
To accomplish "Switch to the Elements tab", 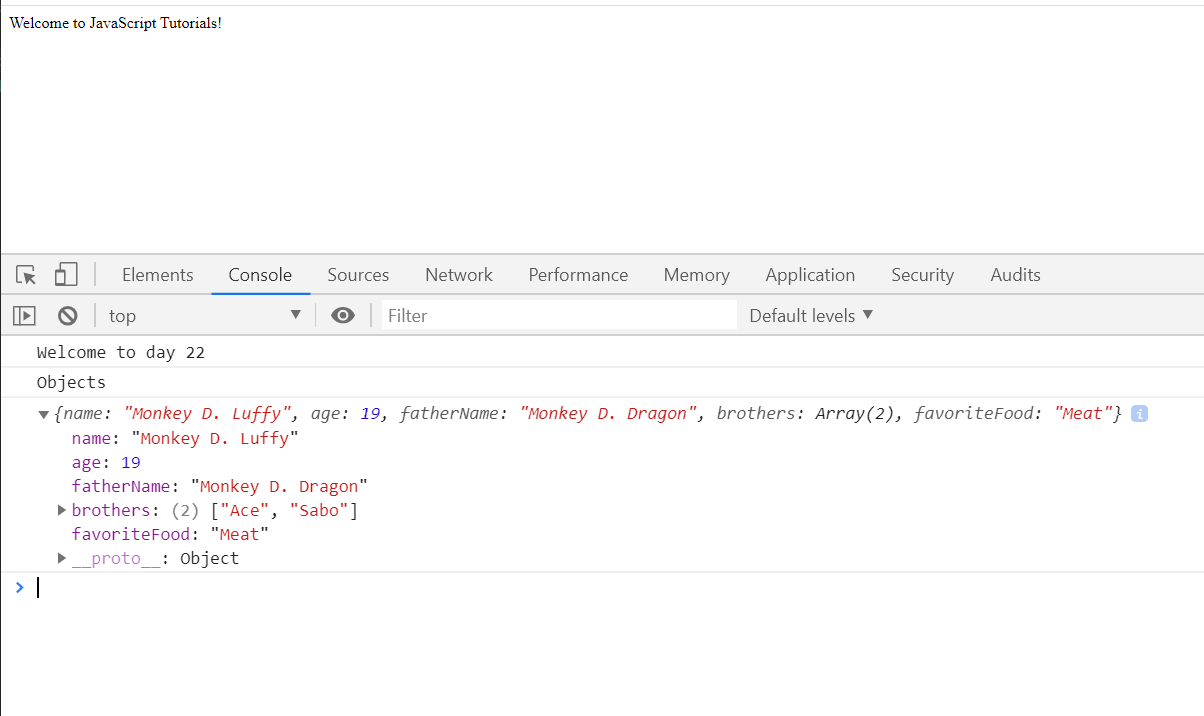I will coord(158,275).
